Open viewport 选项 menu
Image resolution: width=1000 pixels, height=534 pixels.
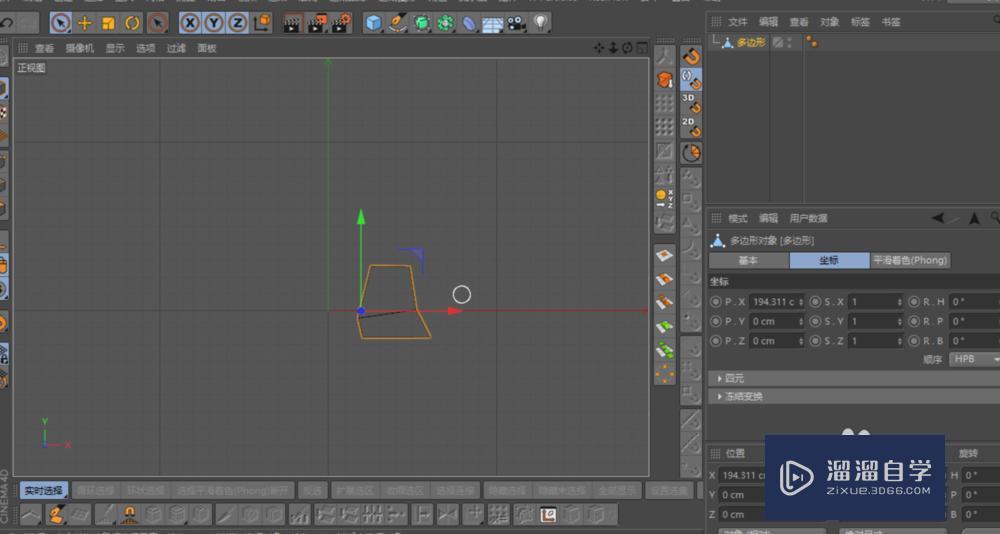pos(146,48)
